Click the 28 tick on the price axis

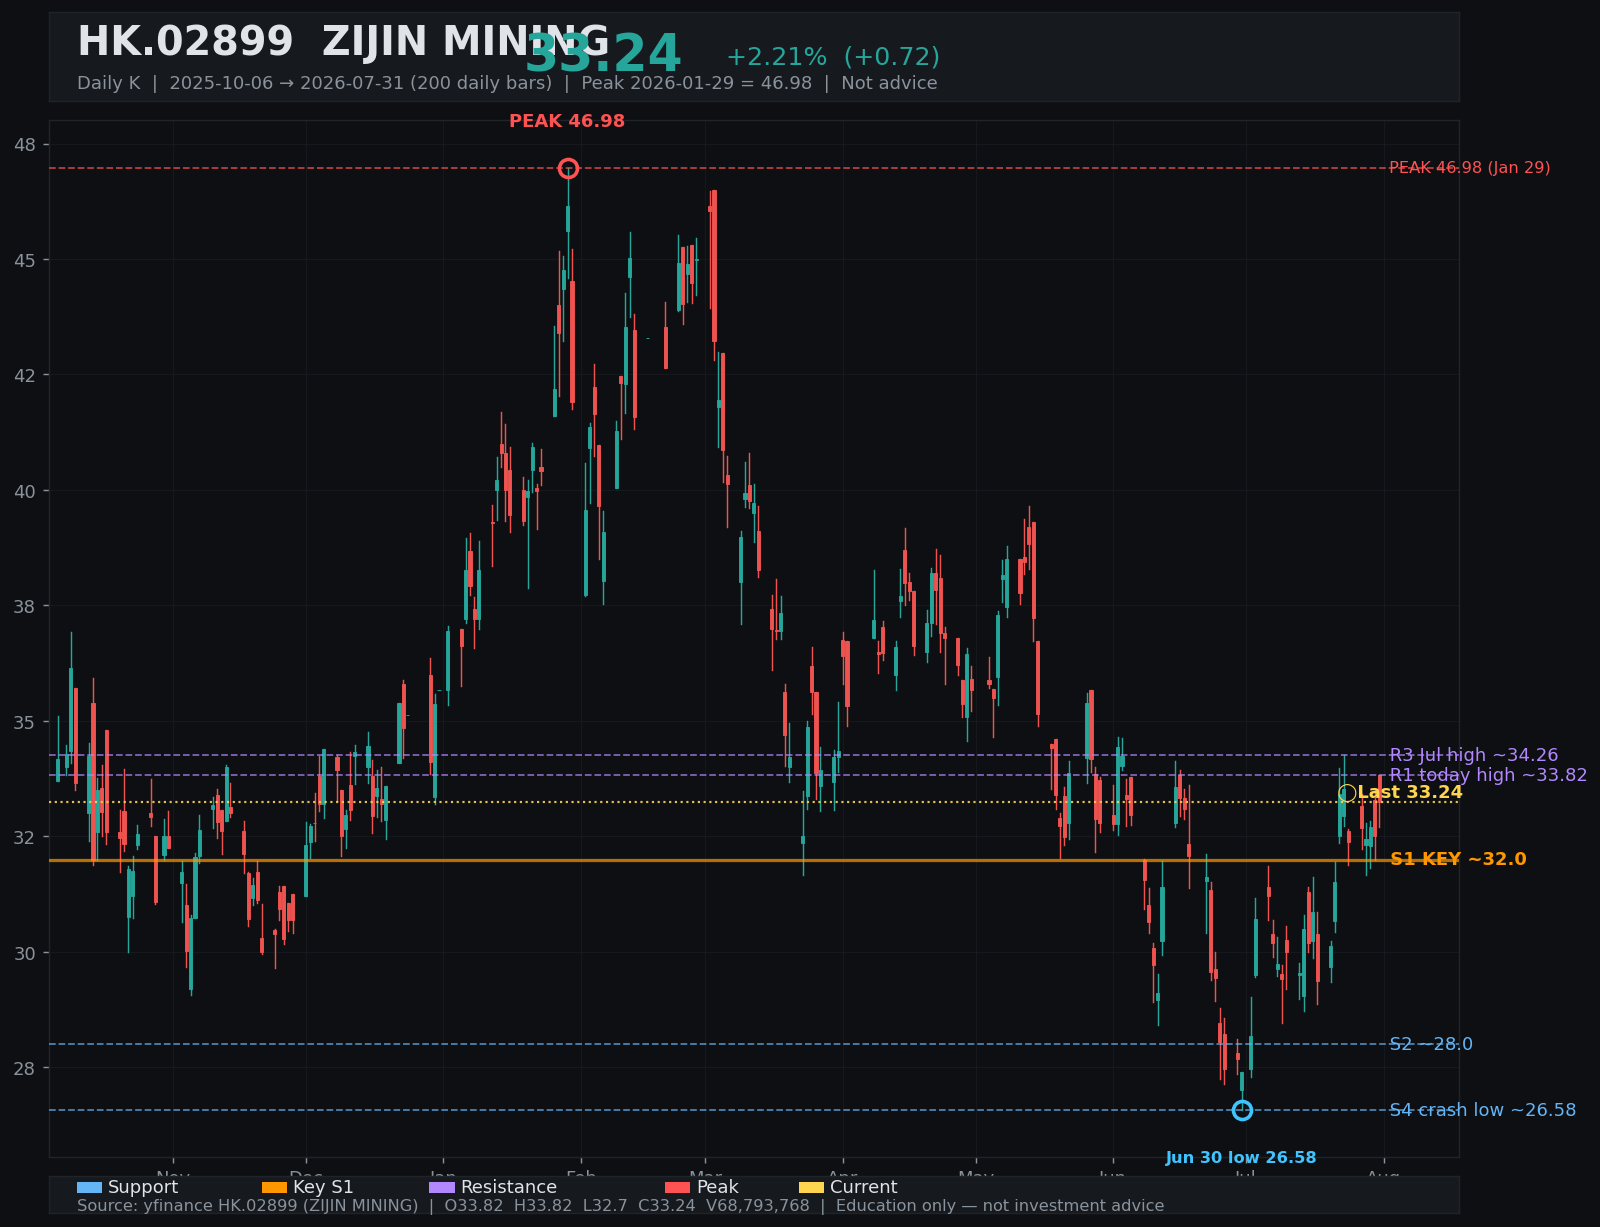25,1068
